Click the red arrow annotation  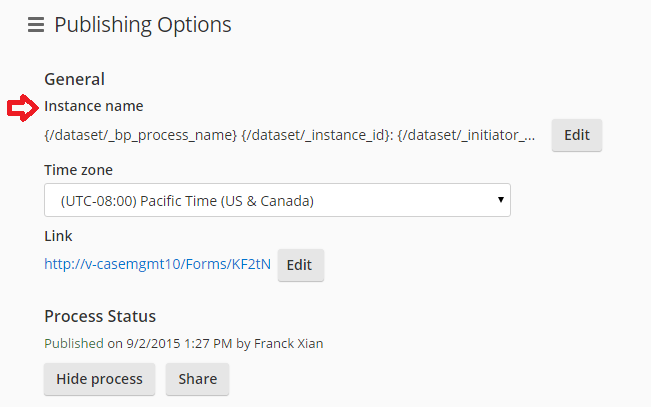tap(23, 108)
